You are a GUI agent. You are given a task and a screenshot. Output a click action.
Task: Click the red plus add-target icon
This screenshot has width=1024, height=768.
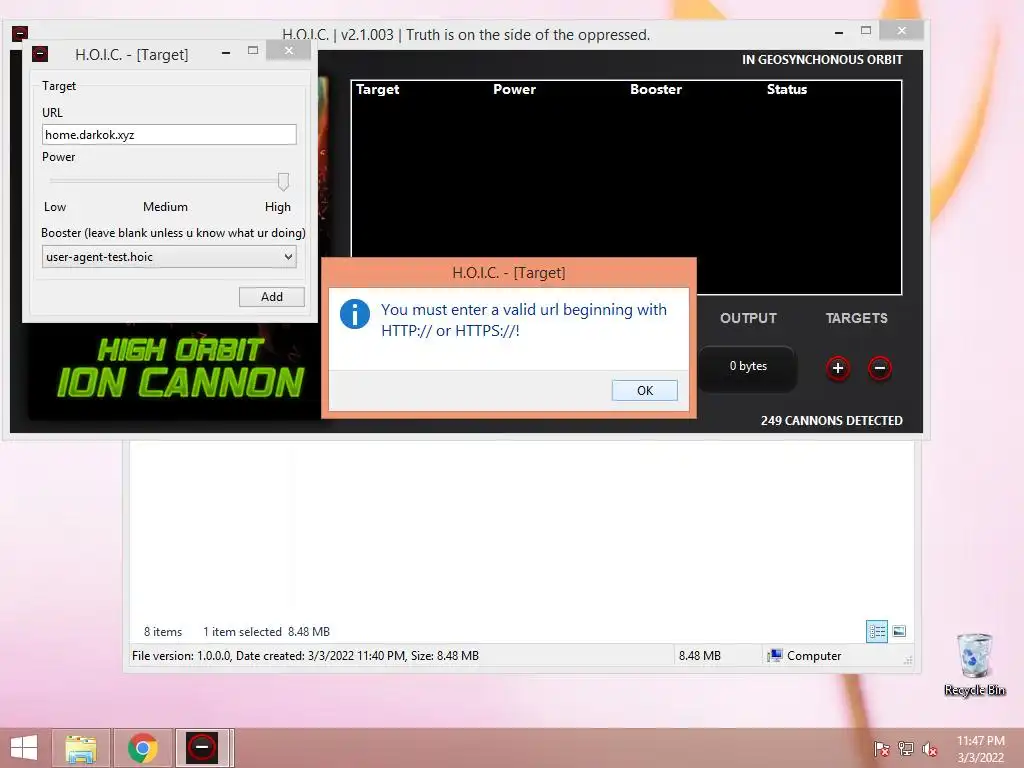pos(838,368)
